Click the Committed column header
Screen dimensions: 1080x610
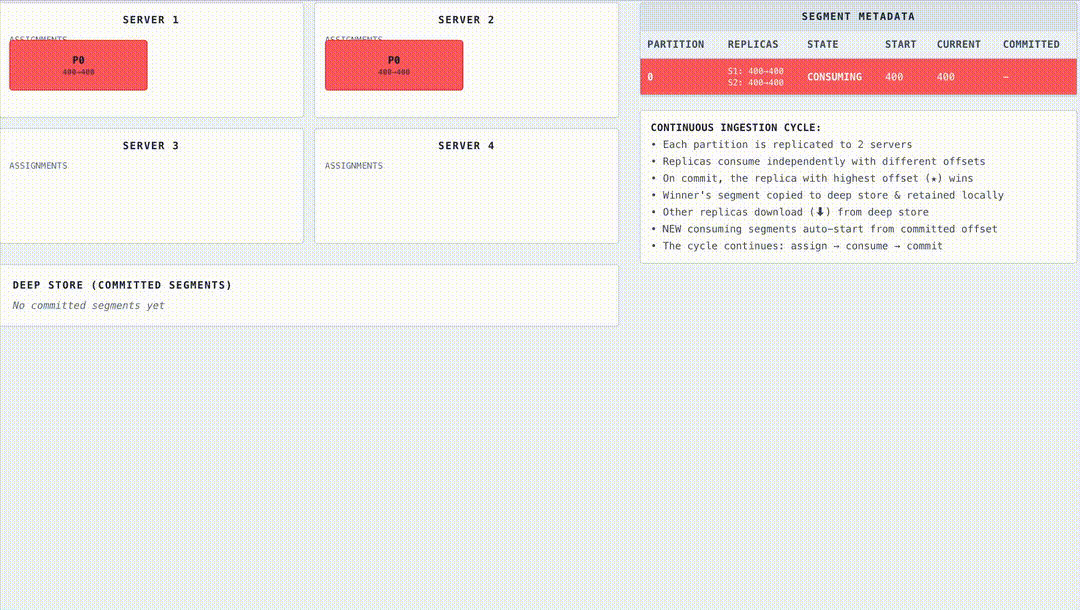tap(1031, 45)
